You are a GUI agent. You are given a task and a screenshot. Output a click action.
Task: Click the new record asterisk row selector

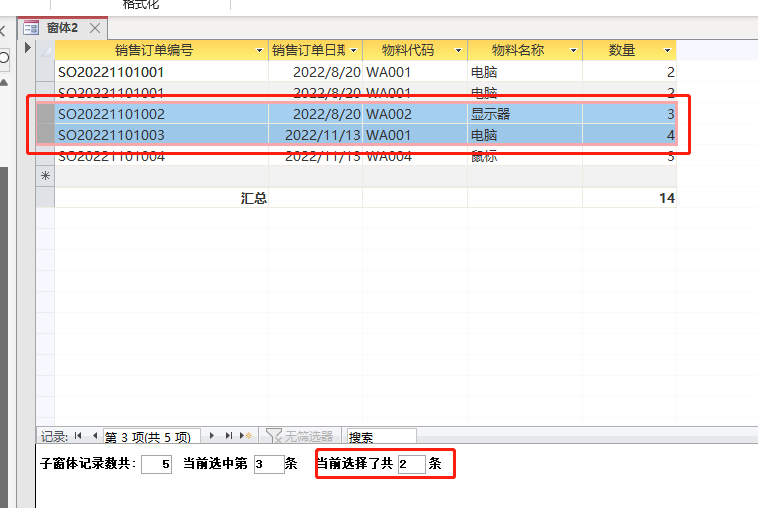click(x=45, y=176)
